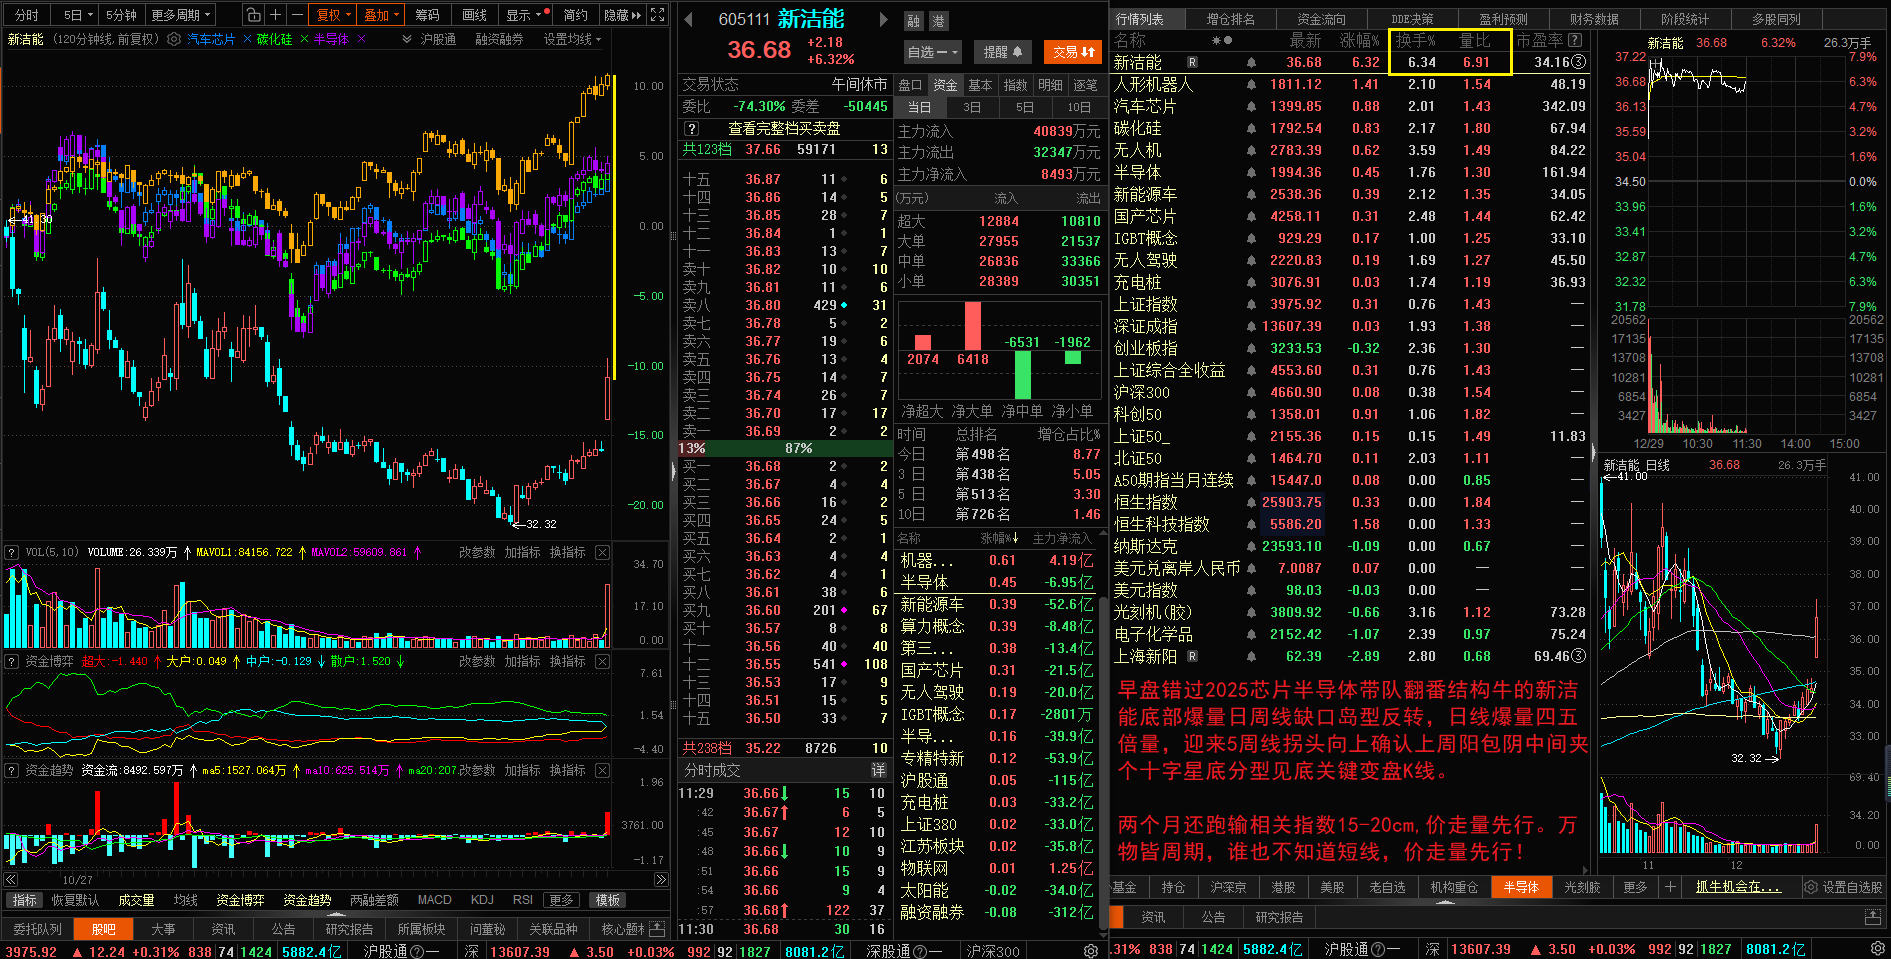Viewport: 1891px width, 959px height.
Task: Switch to the 分时 chart view
Action: (x=27, y=15)
